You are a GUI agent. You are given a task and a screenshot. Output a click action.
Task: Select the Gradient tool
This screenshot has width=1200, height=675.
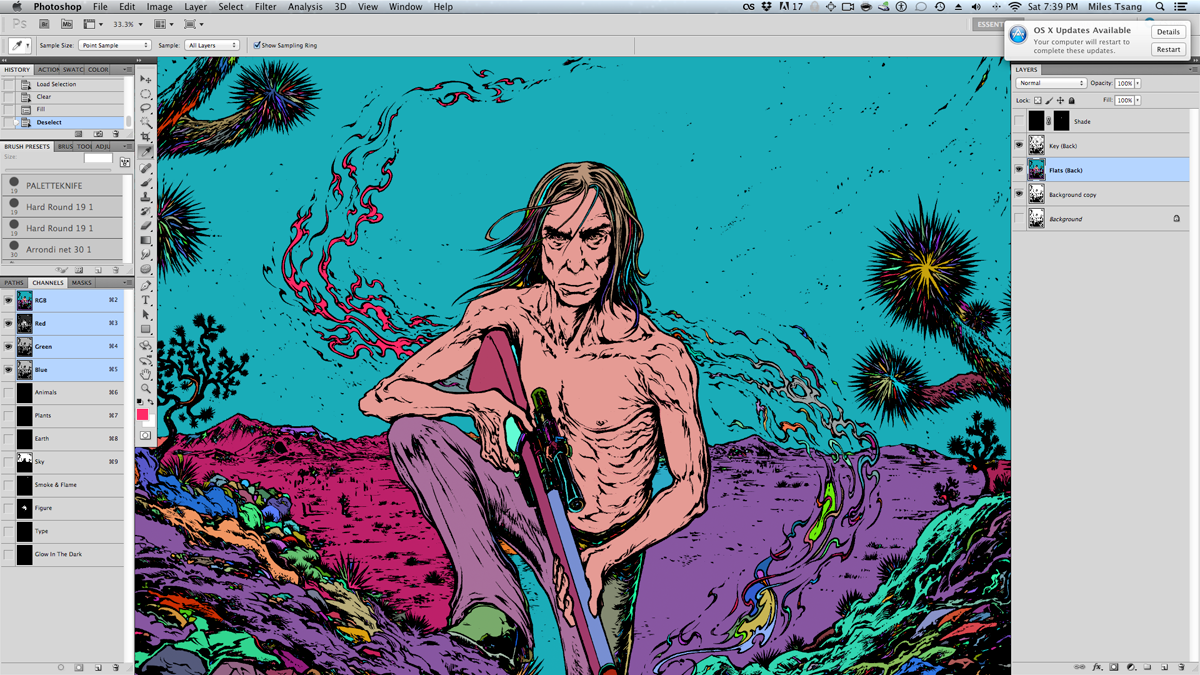146,241
